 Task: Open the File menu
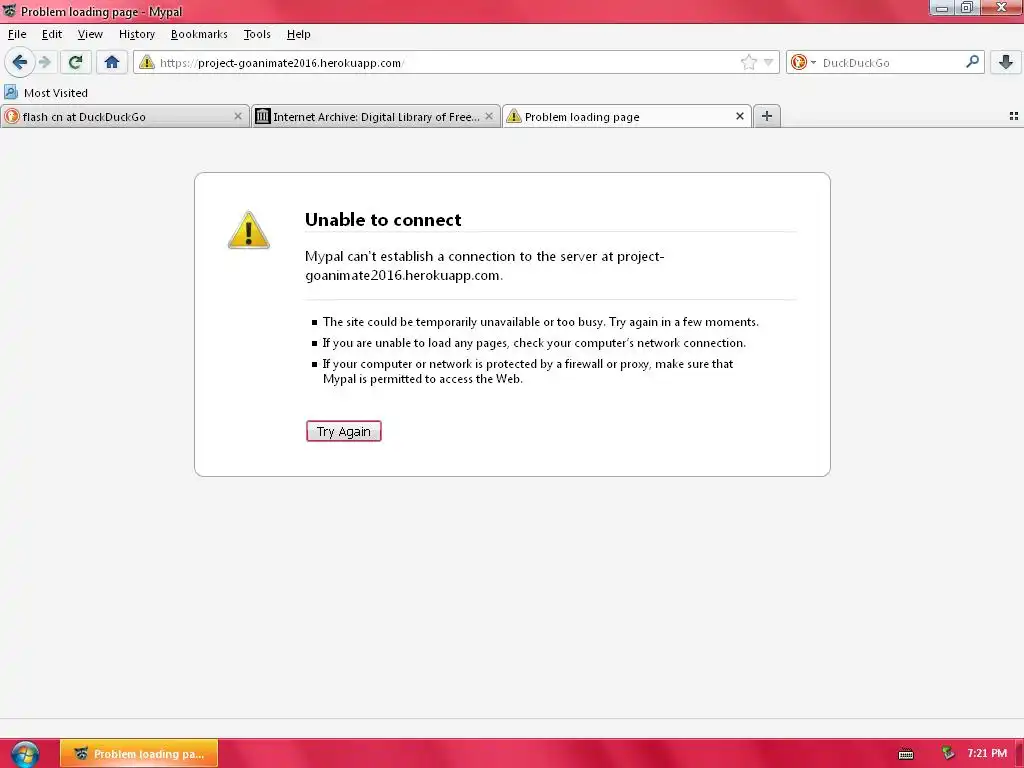[17, 34]
